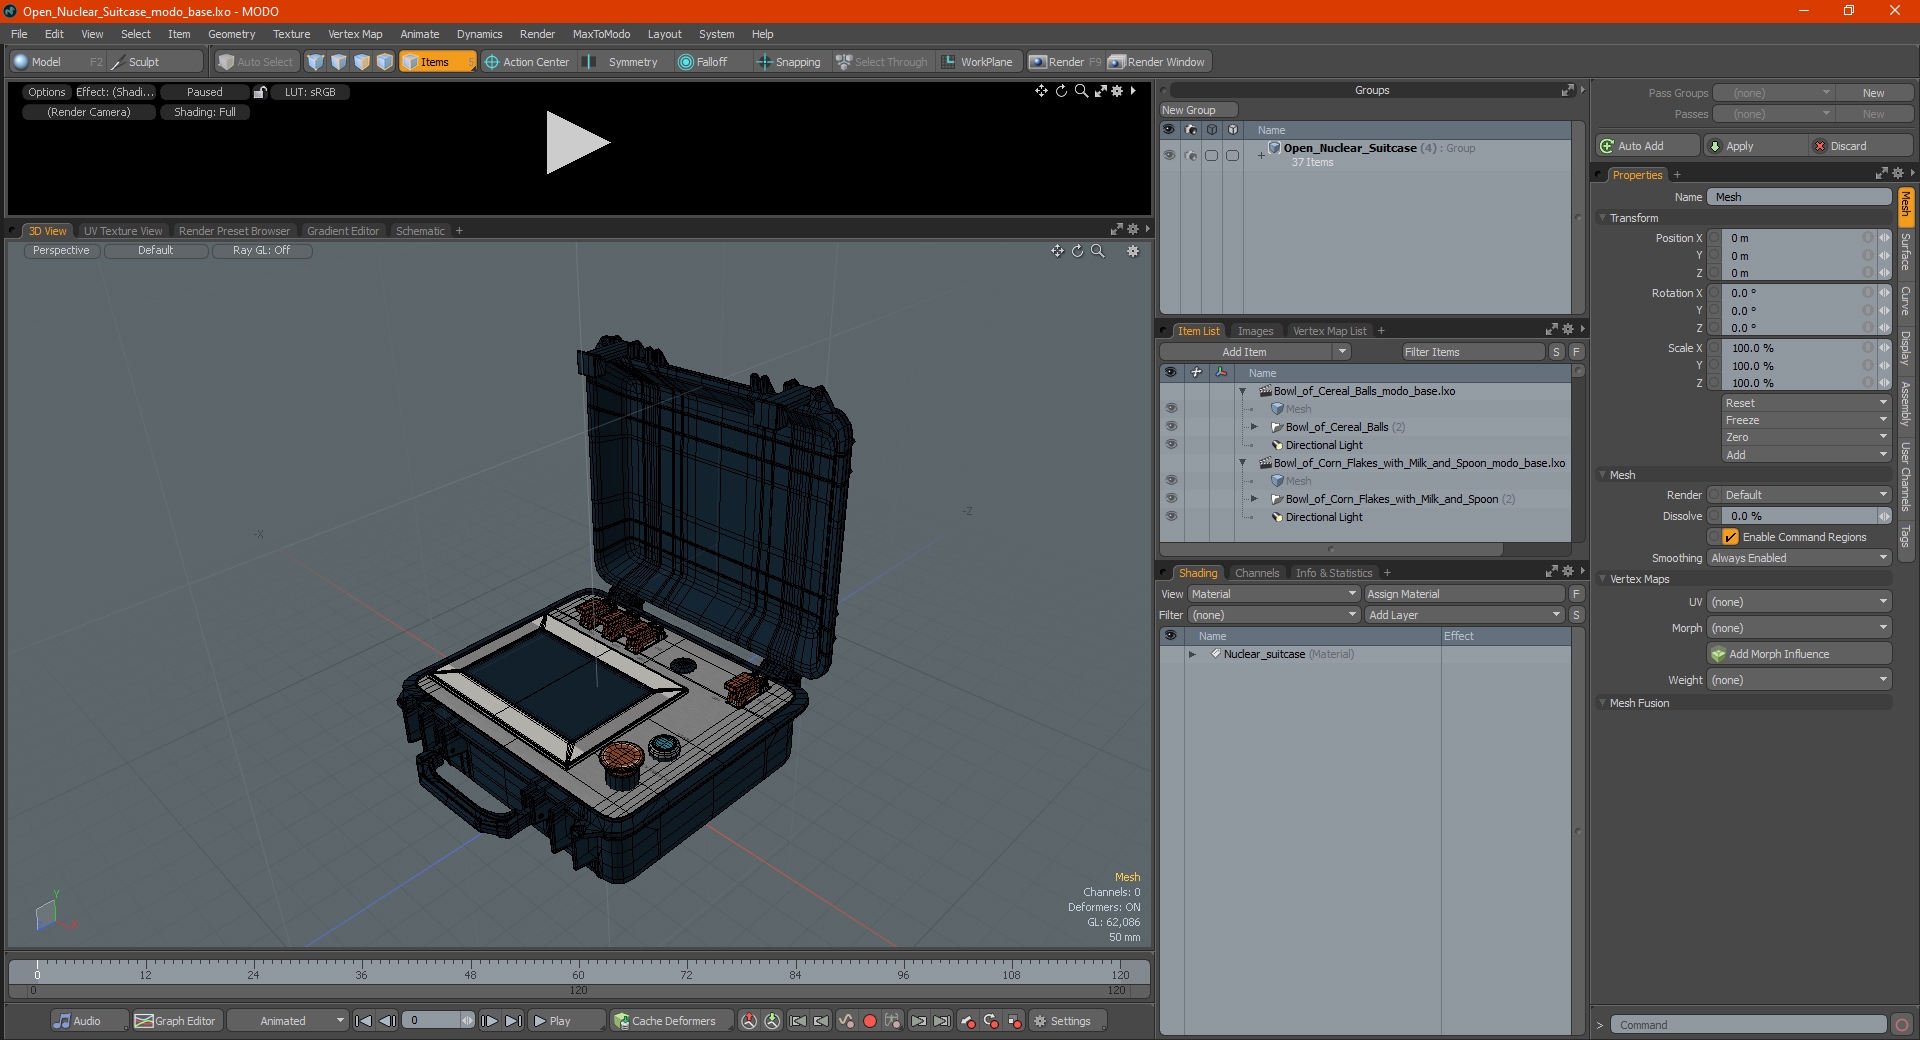1920x1040 pixels.
Task: Expand Open_Nuclear_Suitcase group
Action: [x=1261, y=155]
